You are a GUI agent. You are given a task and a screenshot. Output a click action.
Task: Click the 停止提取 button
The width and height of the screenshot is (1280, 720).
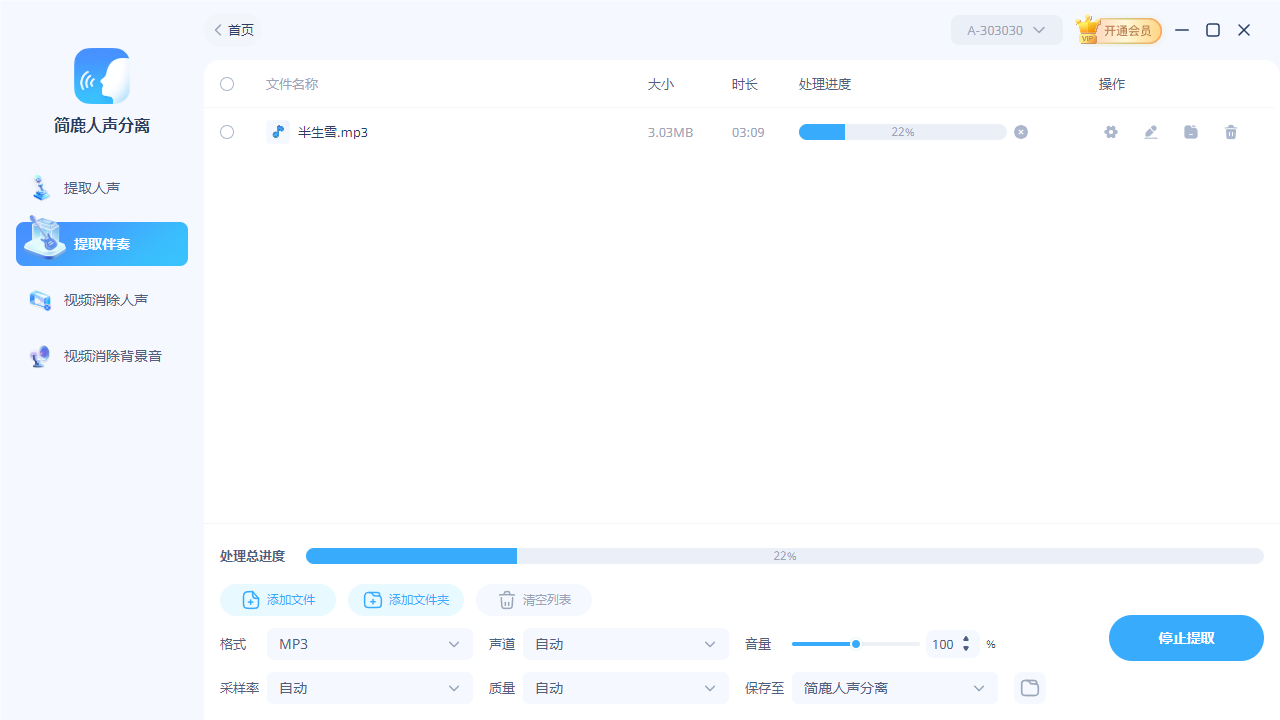point(1186,637)
